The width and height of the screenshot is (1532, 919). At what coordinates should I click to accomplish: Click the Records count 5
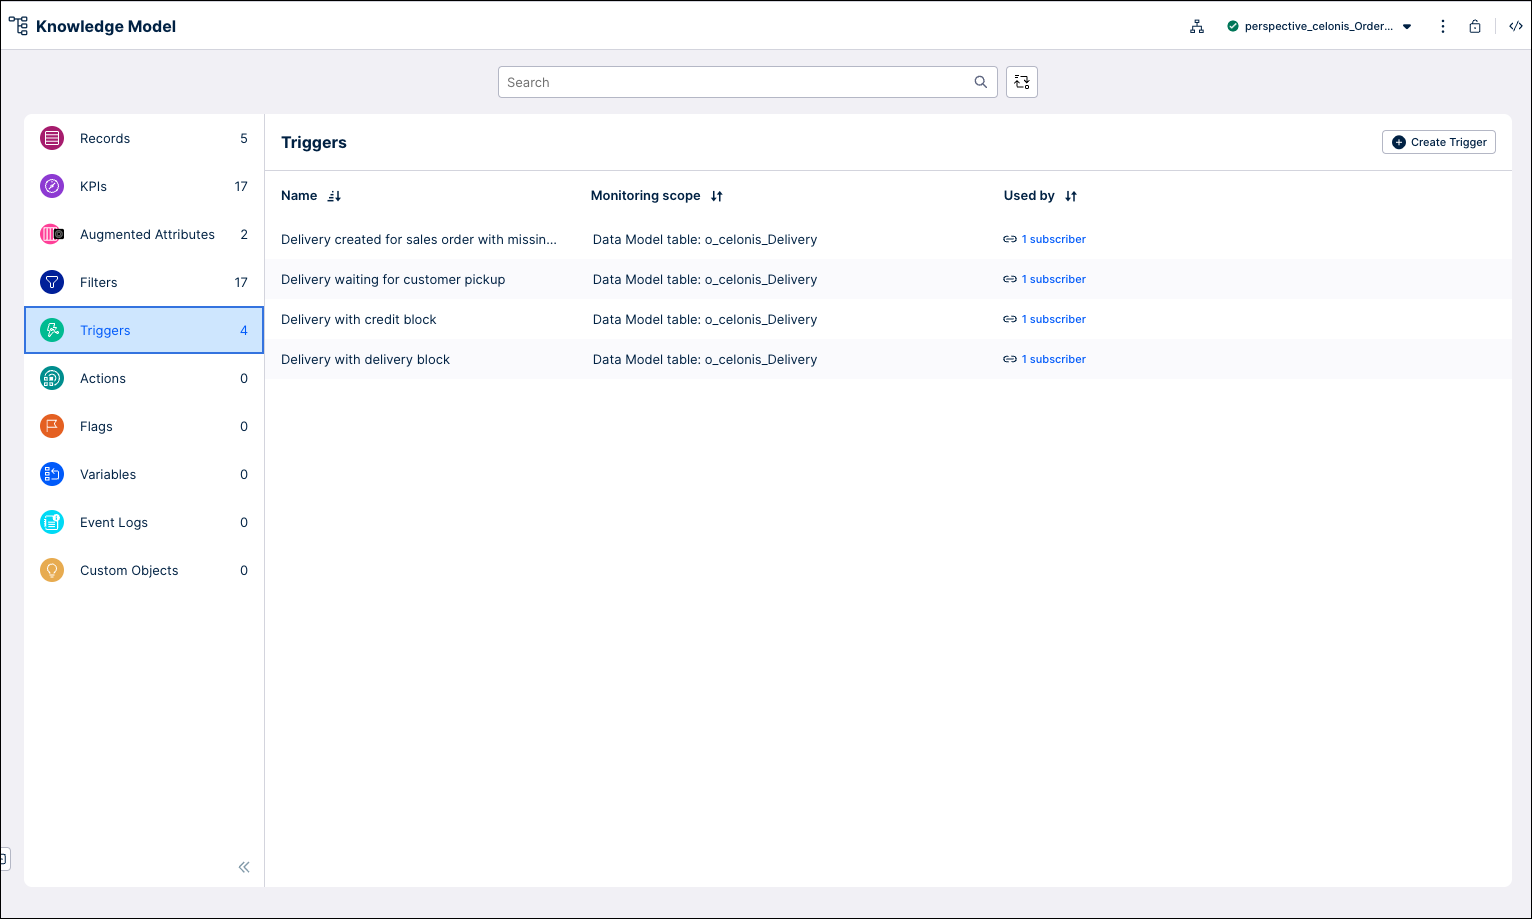(x=244, y=138)
